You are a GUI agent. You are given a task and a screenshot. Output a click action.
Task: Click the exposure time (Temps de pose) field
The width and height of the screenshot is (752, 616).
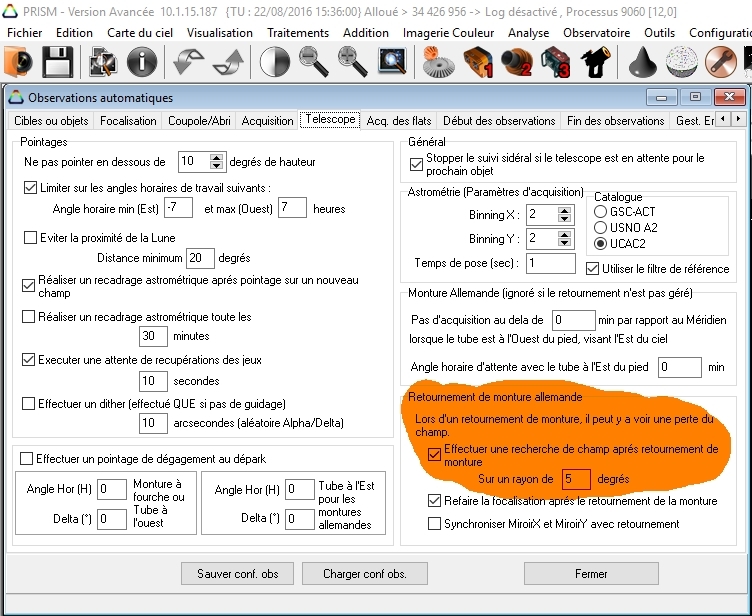pos(550,263)
